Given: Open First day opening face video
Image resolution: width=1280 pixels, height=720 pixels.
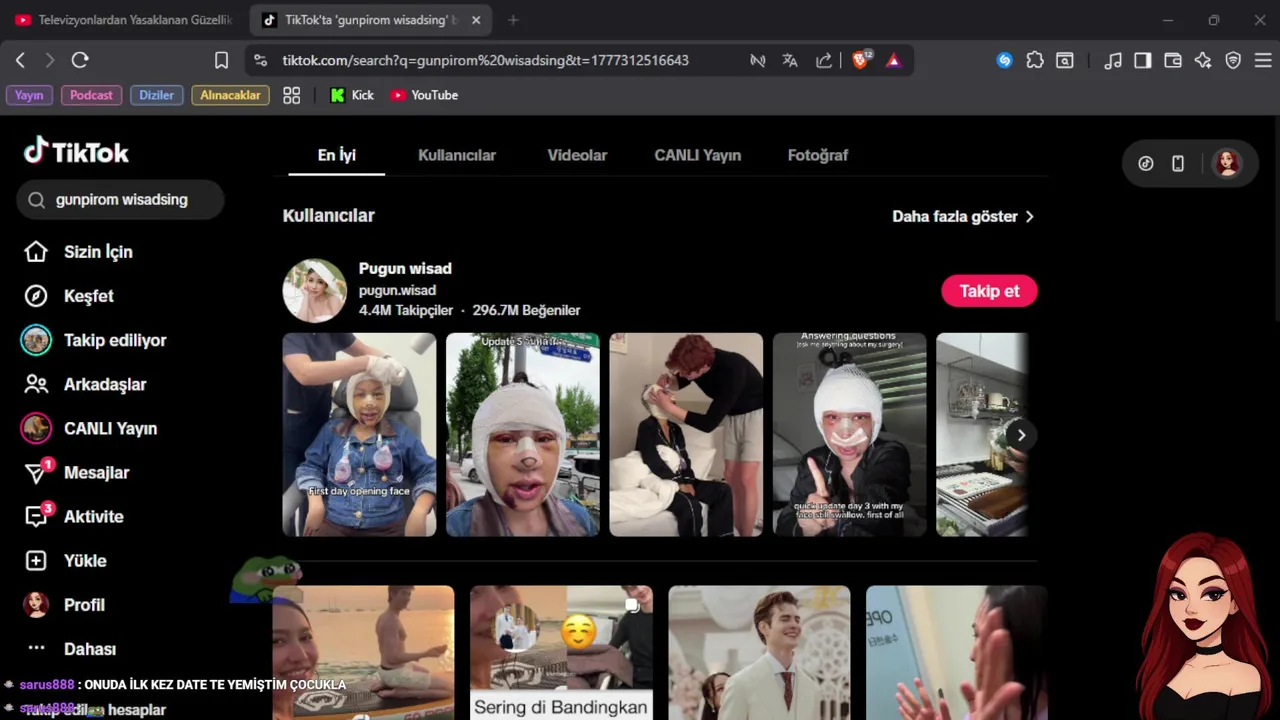Looking at the screenshot, I should 359,435.
